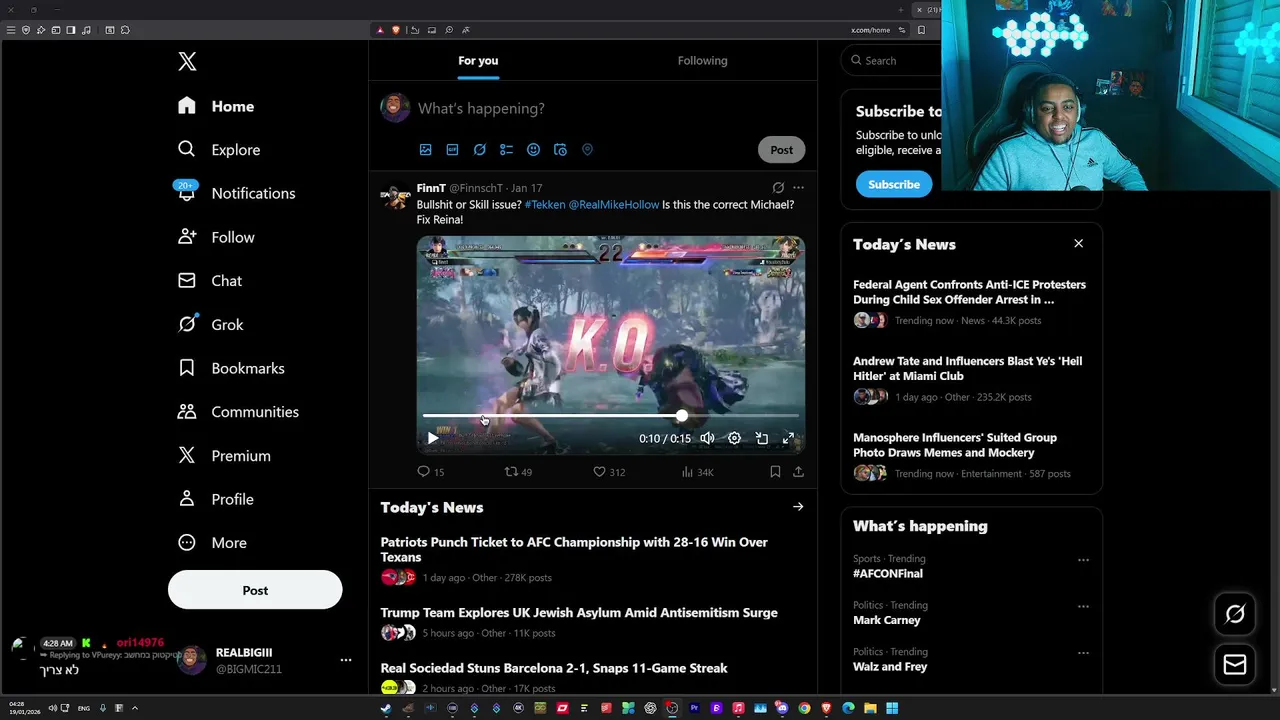Open more options on FinnT's post
The width and height of the screenshot is (1280, 720).
tap(798, 187)
